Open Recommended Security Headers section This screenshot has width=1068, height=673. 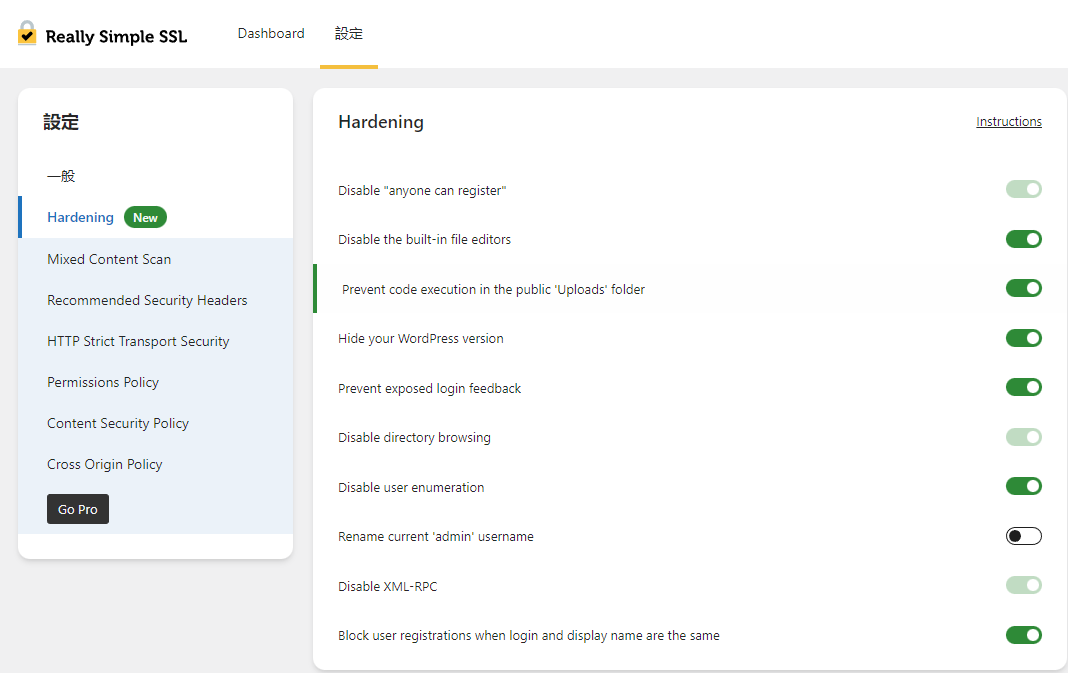(147, 300)
